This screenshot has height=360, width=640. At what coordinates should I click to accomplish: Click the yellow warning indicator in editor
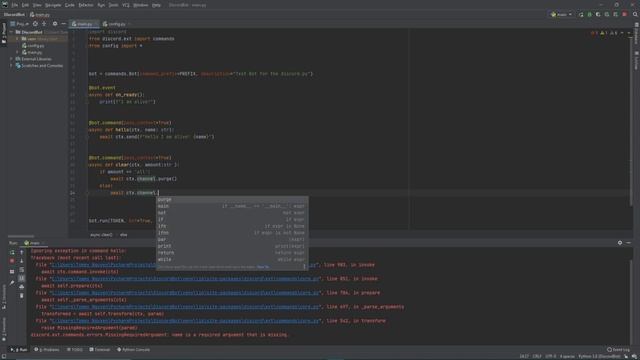604,33
